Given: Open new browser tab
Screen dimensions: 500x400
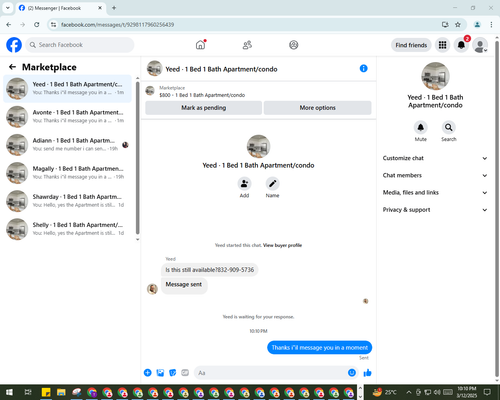Looking at the screenshot, I should 114,8.
